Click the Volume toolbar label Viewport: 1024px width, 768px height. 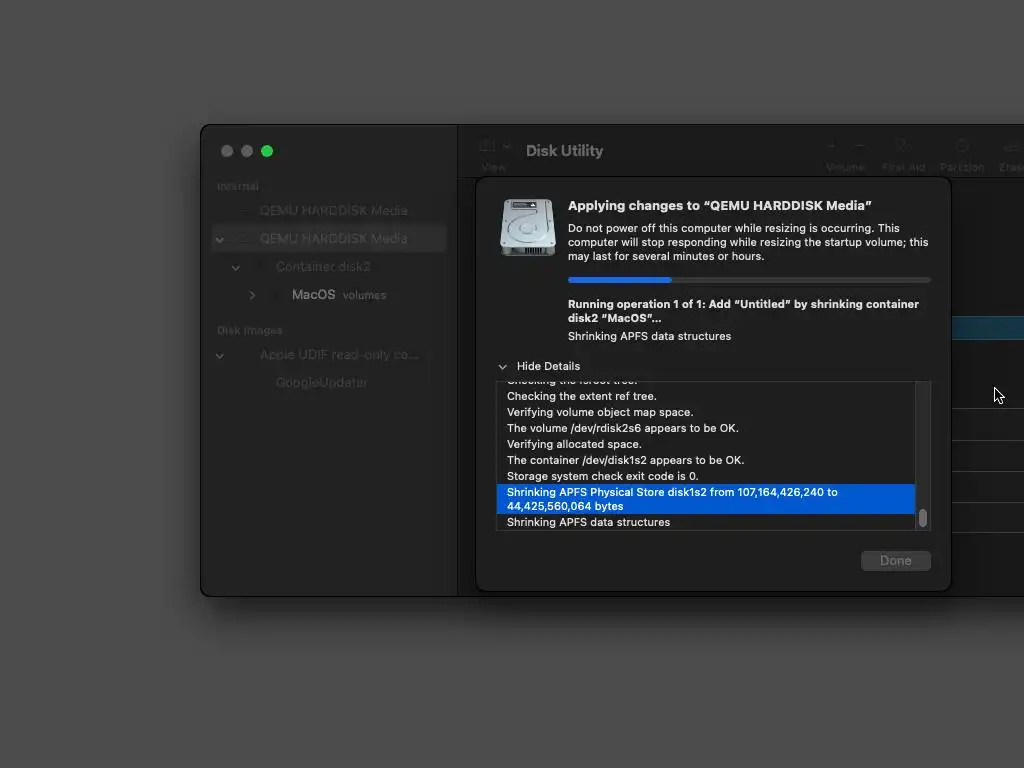[x=845, y=167]
